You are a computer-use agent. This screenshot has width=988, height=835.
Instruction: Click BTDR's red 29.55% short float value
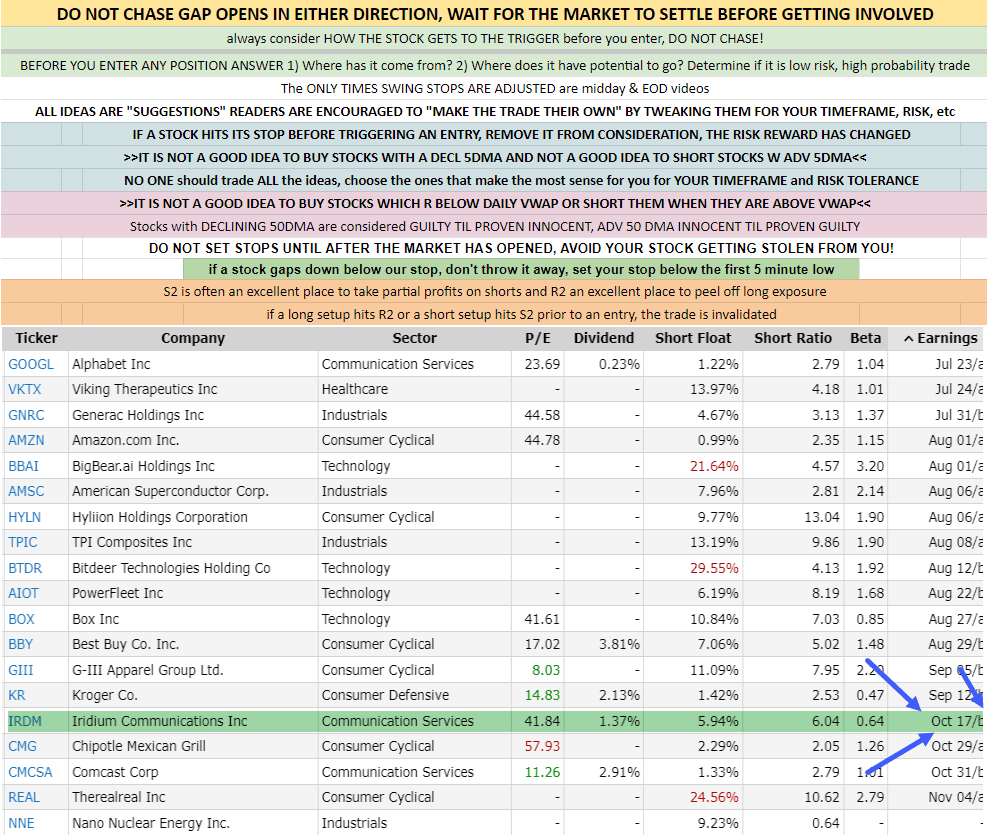click(x=714, y=568)
